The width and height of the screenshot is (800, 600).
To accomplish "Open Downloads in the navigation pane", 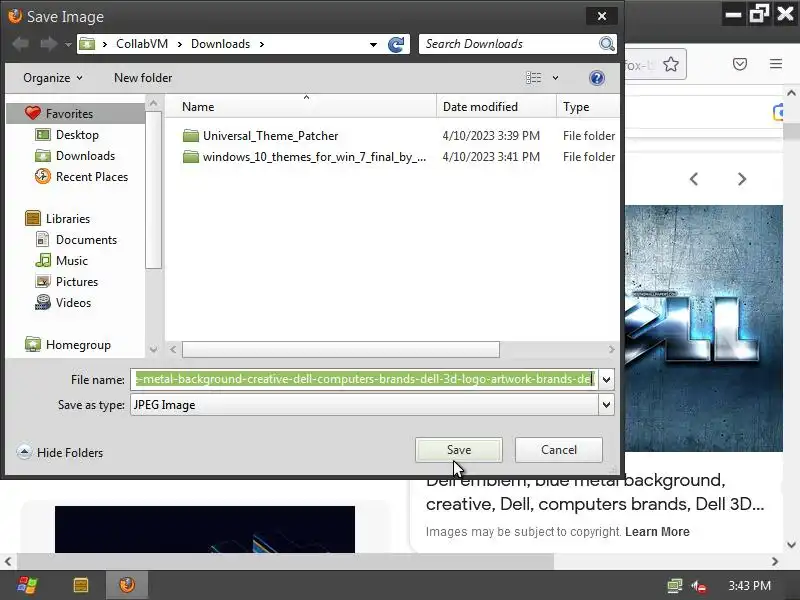I will click(85, 156).
